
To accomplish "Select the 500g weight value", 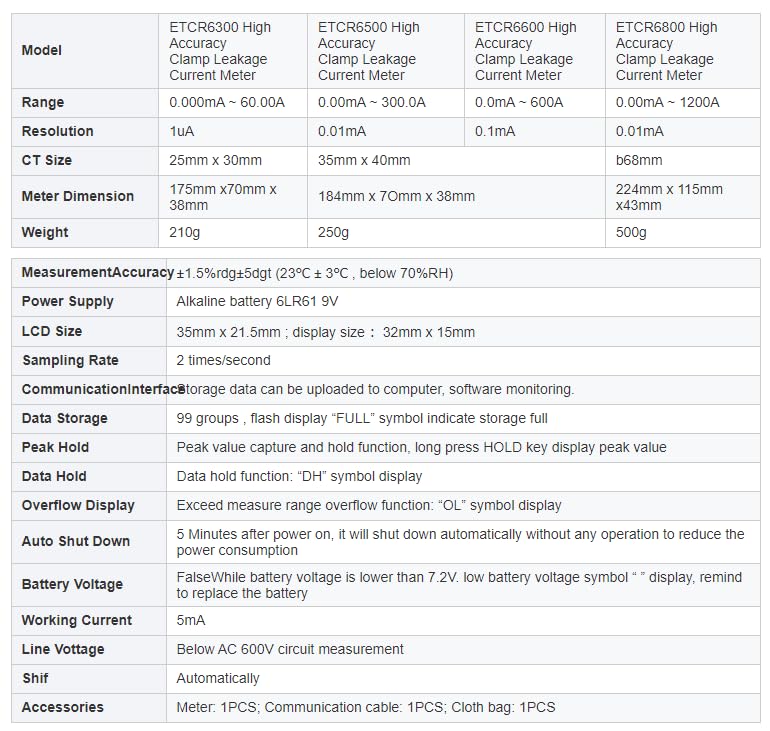I will (x=631, y=233).
